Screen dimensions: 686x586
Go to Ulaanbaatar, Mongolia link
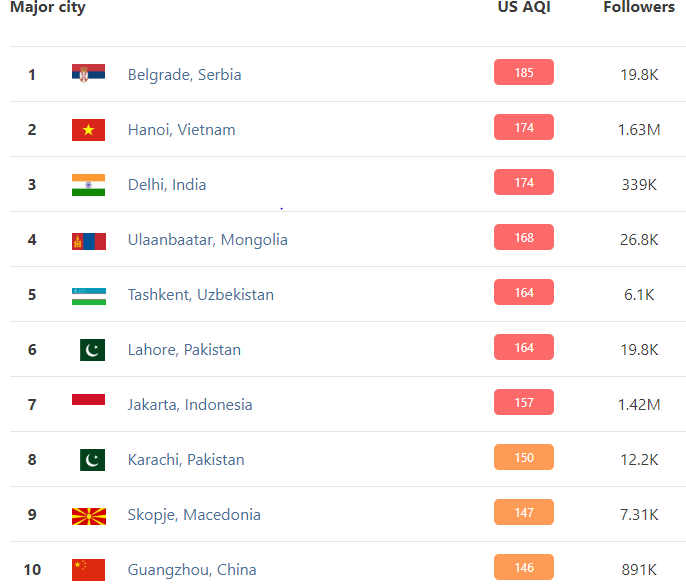point(207,240)
